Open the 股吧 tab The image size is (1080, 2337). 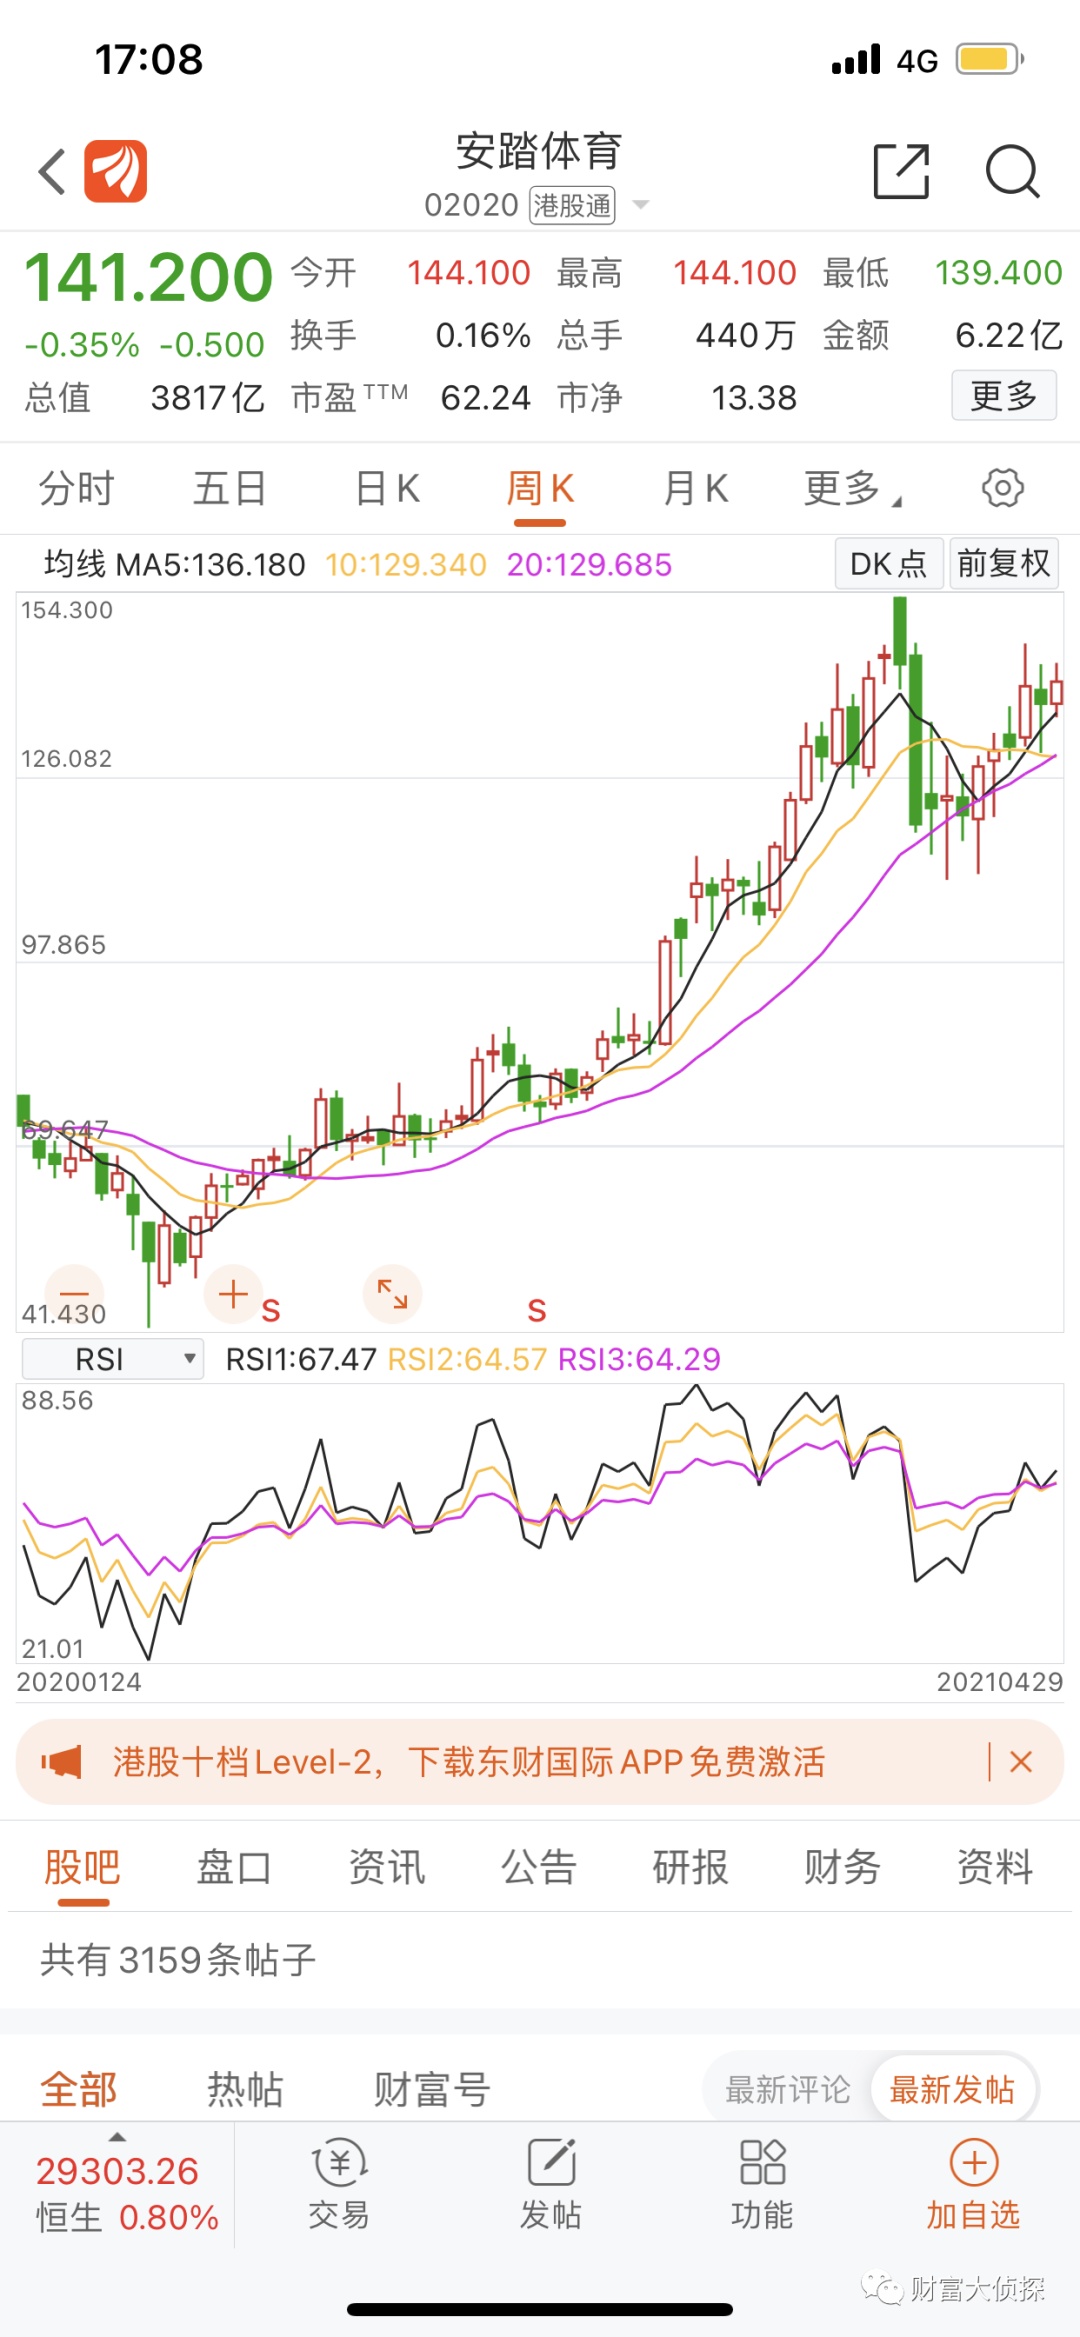pos(82,1867)
